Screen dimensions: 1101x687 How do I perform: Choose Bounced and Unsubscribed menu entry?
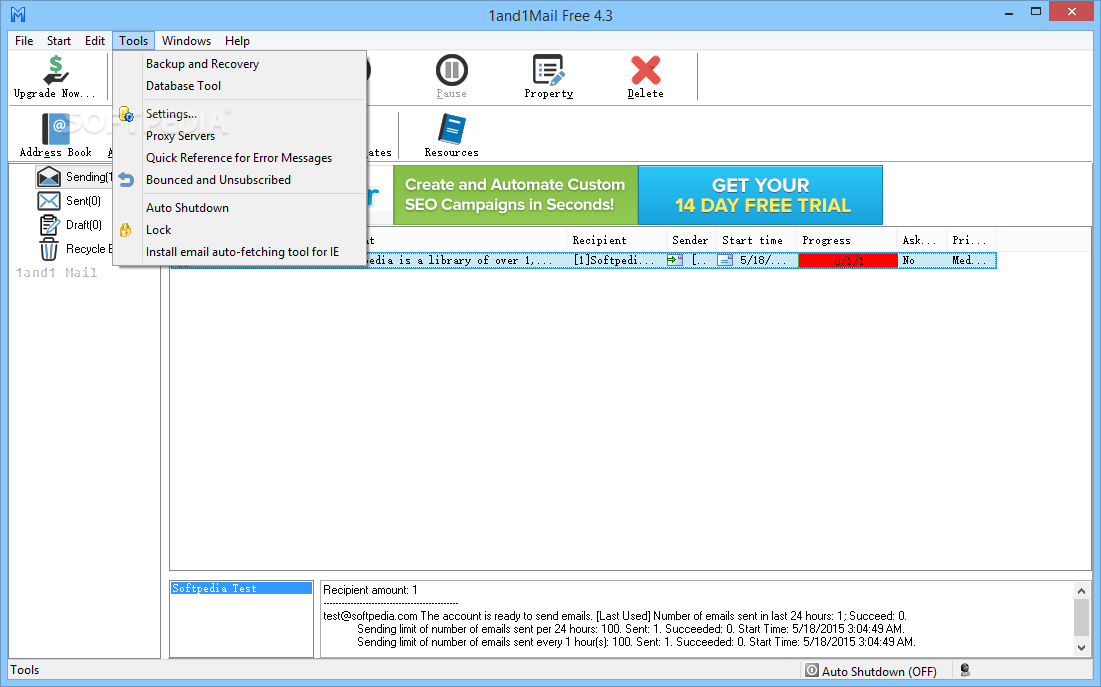tap(240, 180)
